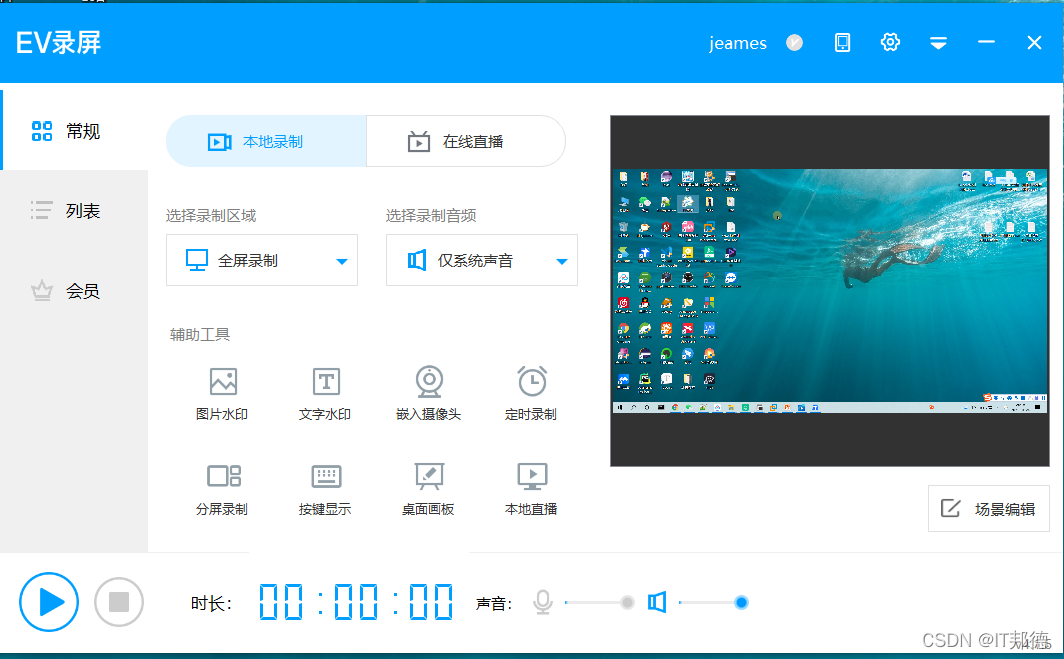Open the 按键显示 keystroke display tool

click(x=326, y=489)
